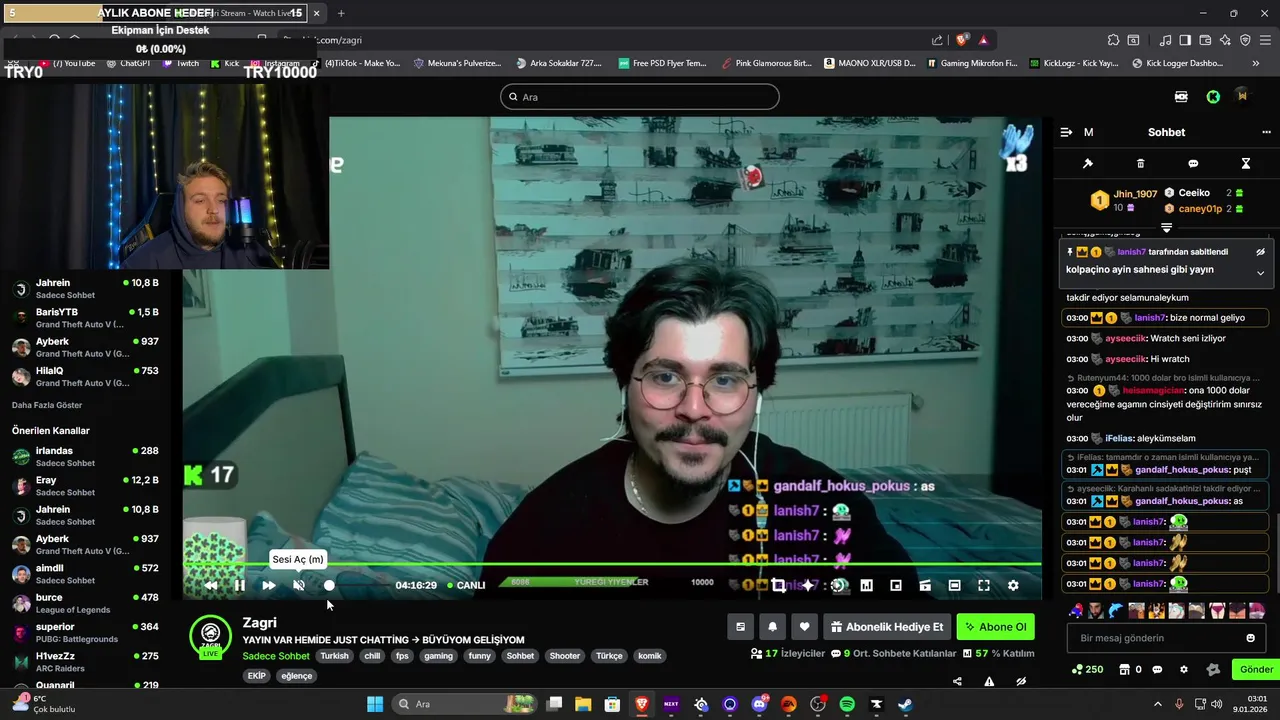Open the BarisYTB channel in sidebar

tap(87, 318)
